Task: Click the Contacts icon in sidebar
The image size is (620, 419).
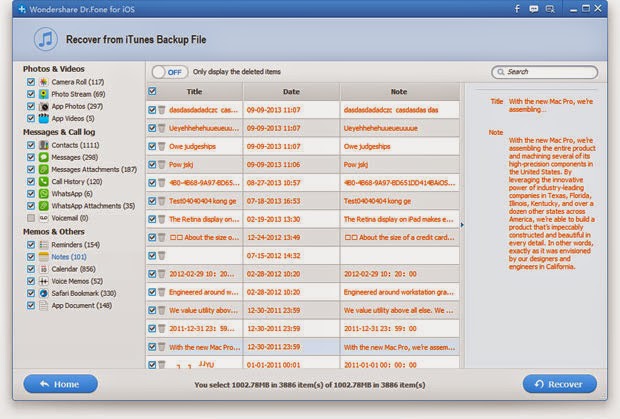Action: [x=43, y=145]
